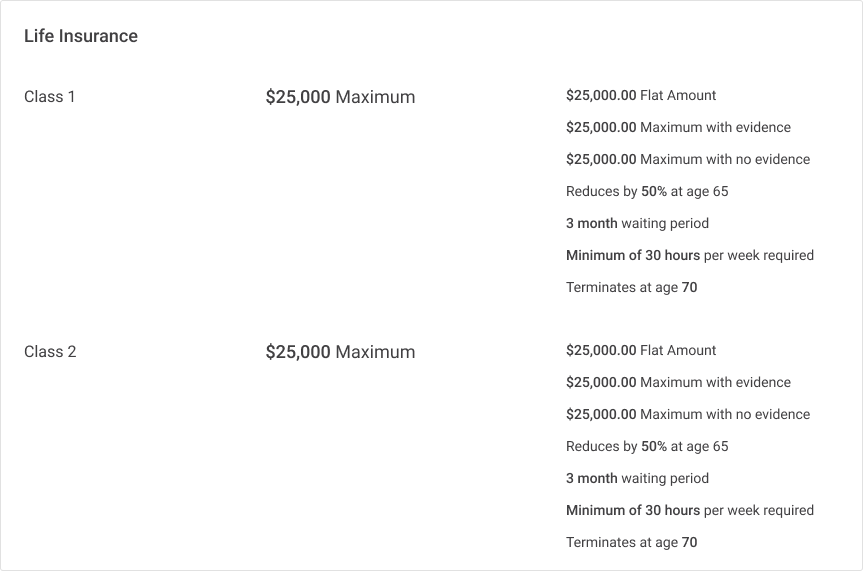Click bold 50% reduction value under Class 1
The height and width of the screenshot is (571, 863).
654,191
